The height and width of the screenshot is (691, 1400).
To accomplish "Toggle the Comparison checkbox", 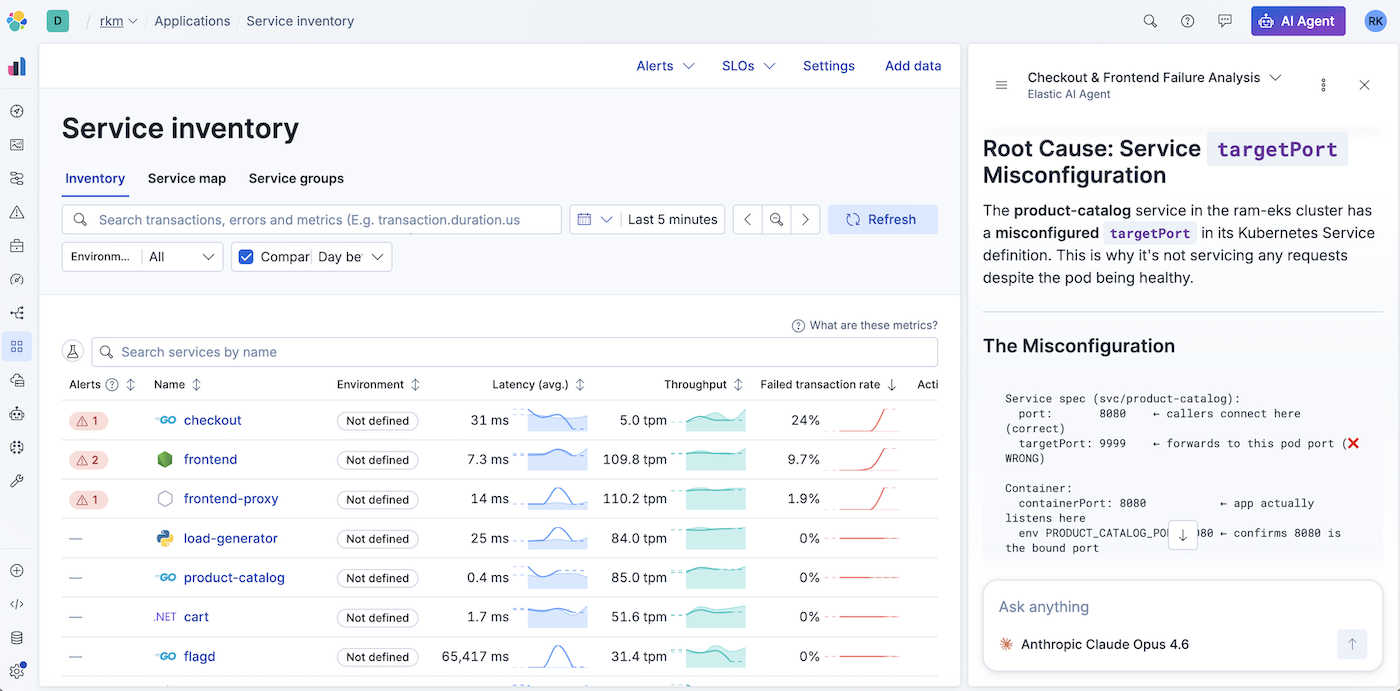I will tap(246, 257).
